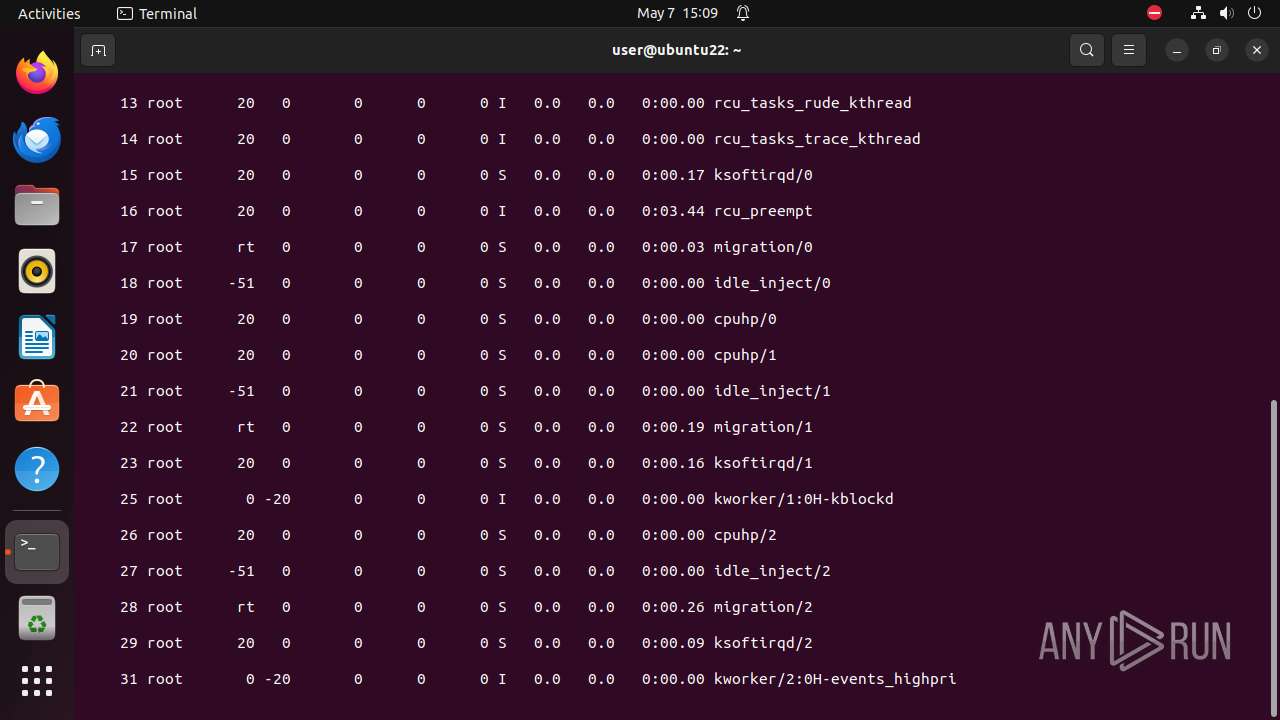Click the user@ubuntu22 window title
This screenshot has height=720, width=1280.
677,50
